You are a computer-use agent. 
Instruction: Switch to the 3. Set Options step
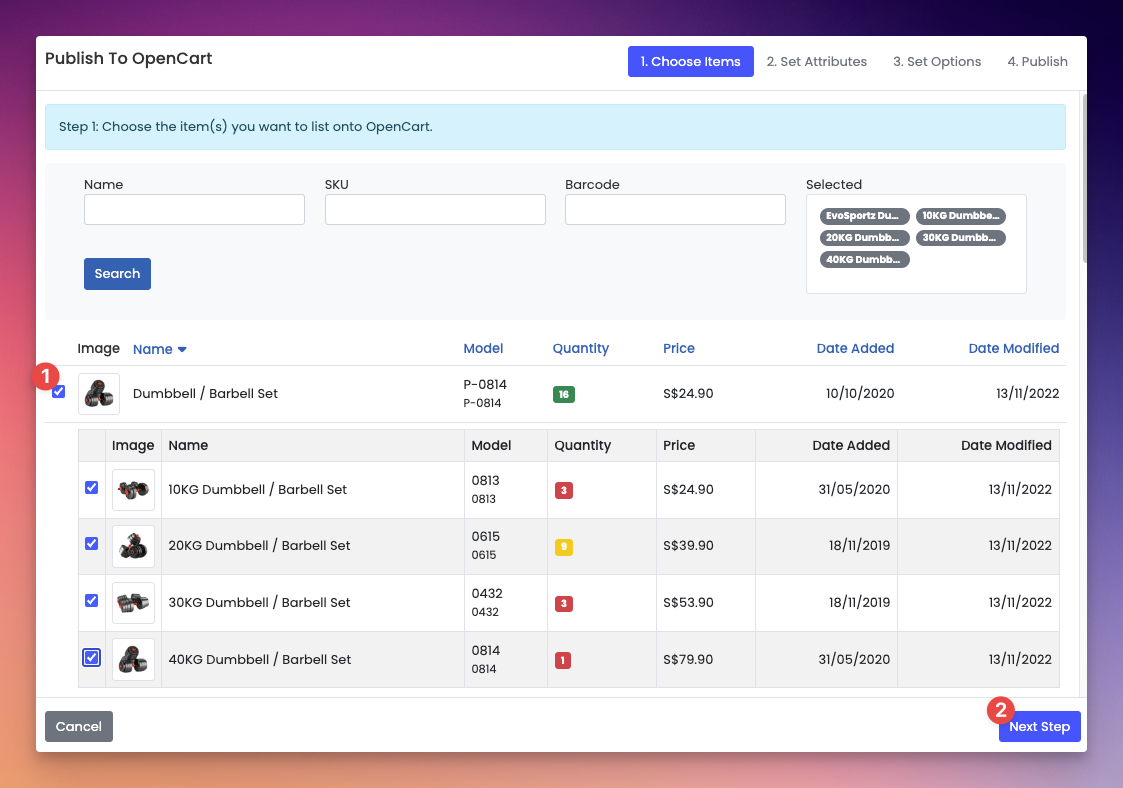click(x=937, y=62)
